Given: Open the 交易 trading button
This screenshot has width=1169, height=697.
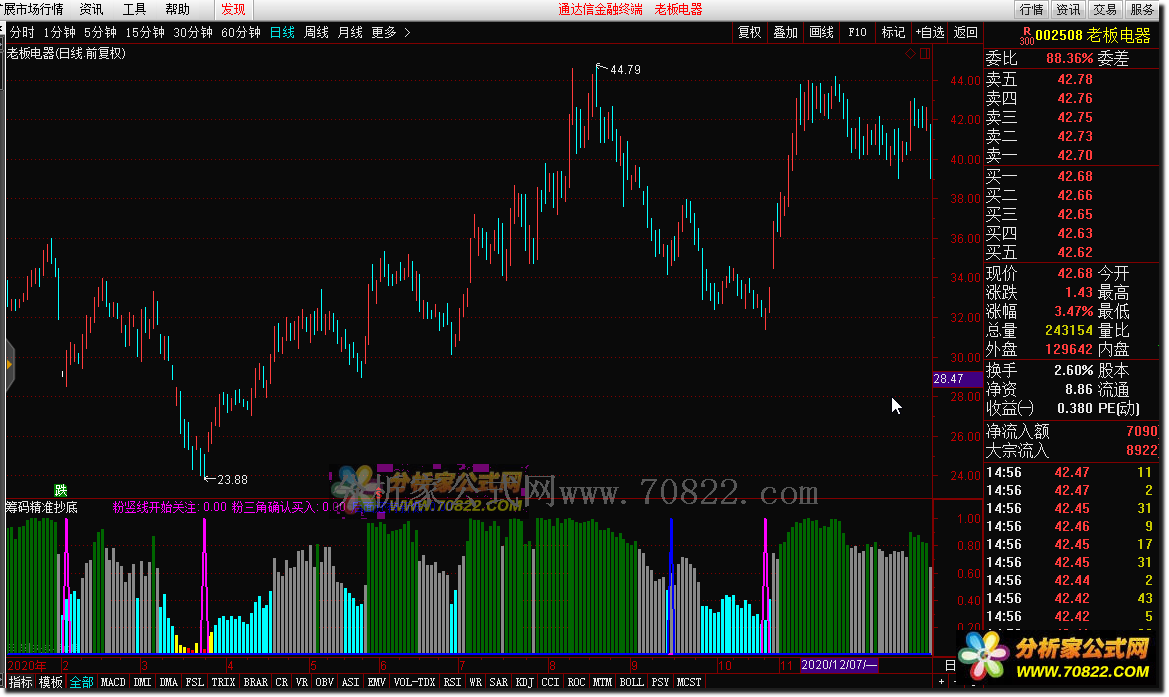Looking at the screenshot, I should [1105, 10].
